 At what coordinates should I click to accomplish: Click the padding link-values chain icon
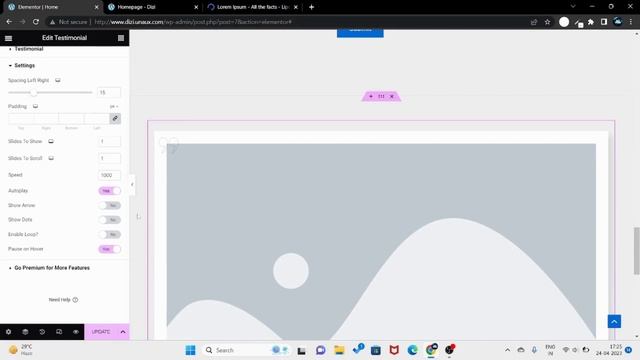point(115,119)
